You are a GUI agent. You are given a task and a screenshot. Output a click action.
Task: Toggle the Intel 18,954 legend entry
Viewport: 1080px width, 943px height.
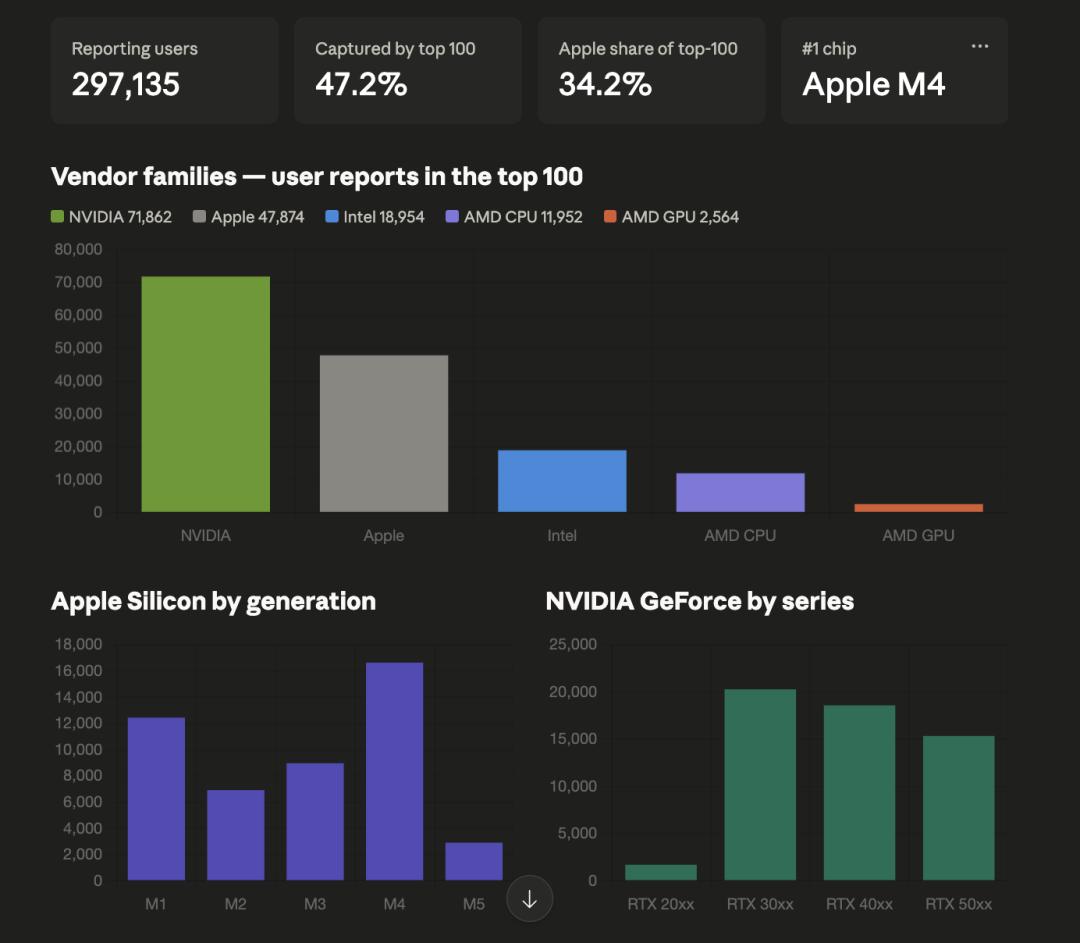[x=375, y=217]
